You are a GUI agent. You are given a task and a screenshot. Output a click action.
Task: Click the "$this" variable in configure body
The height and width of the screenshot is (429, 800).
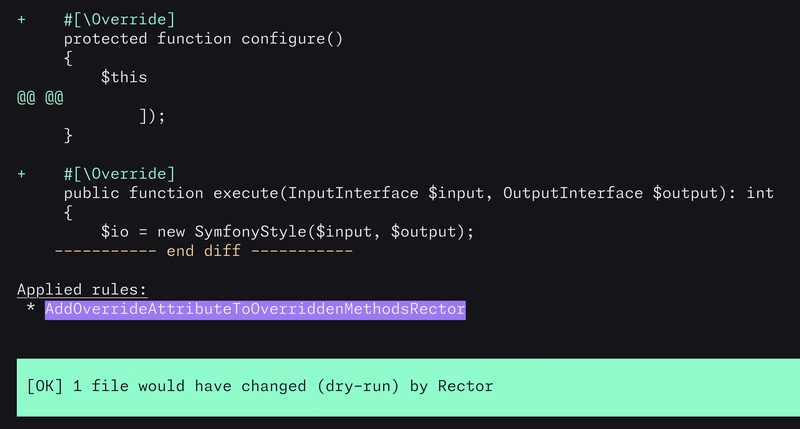[x=124, y=77]
